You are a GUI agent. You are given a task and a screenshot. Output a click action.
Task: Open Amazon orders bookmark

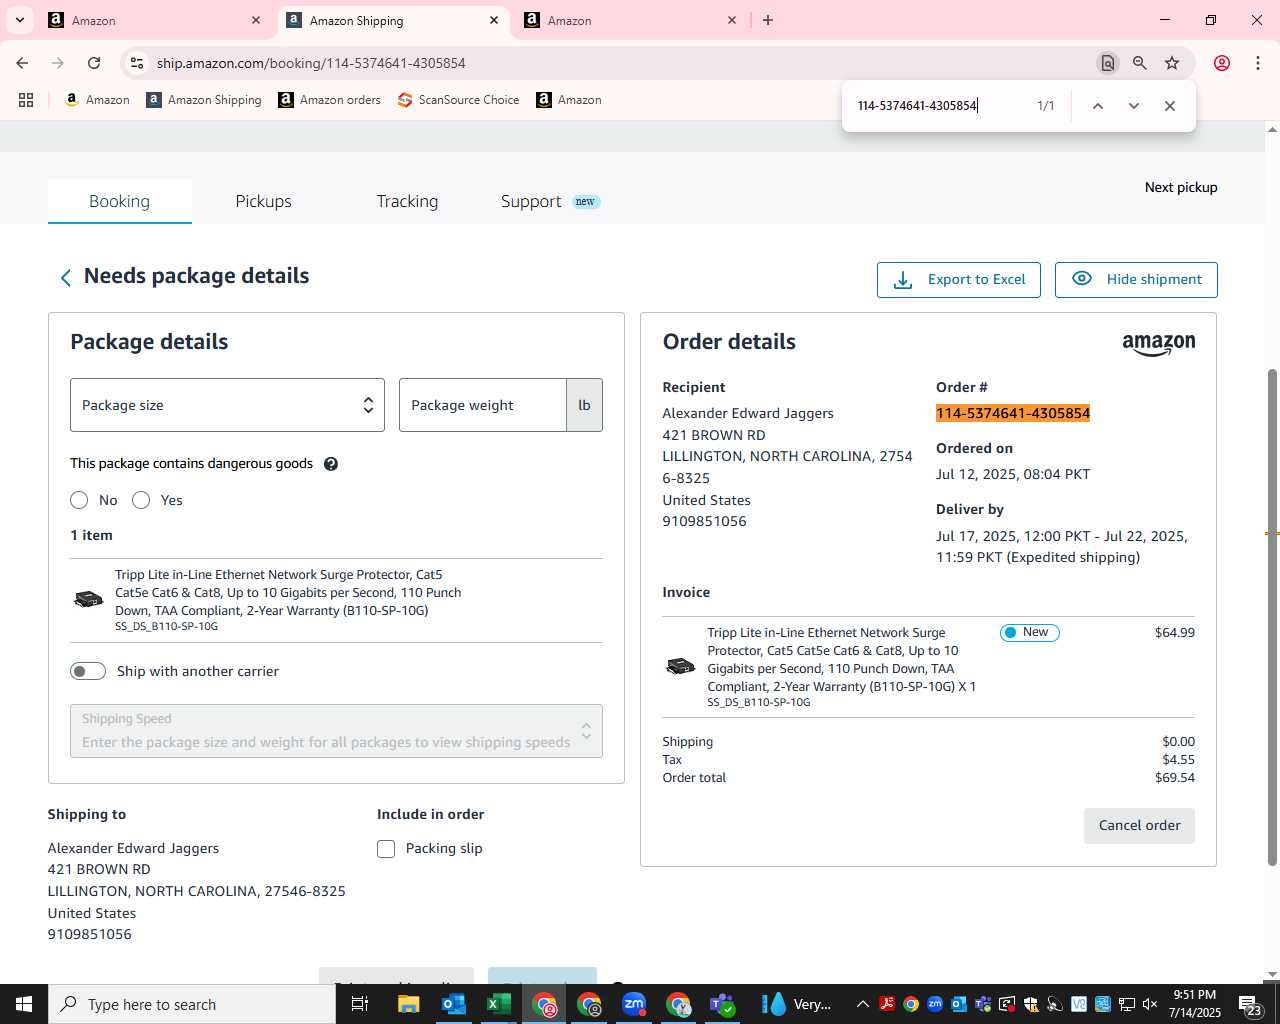coord(330,100)
